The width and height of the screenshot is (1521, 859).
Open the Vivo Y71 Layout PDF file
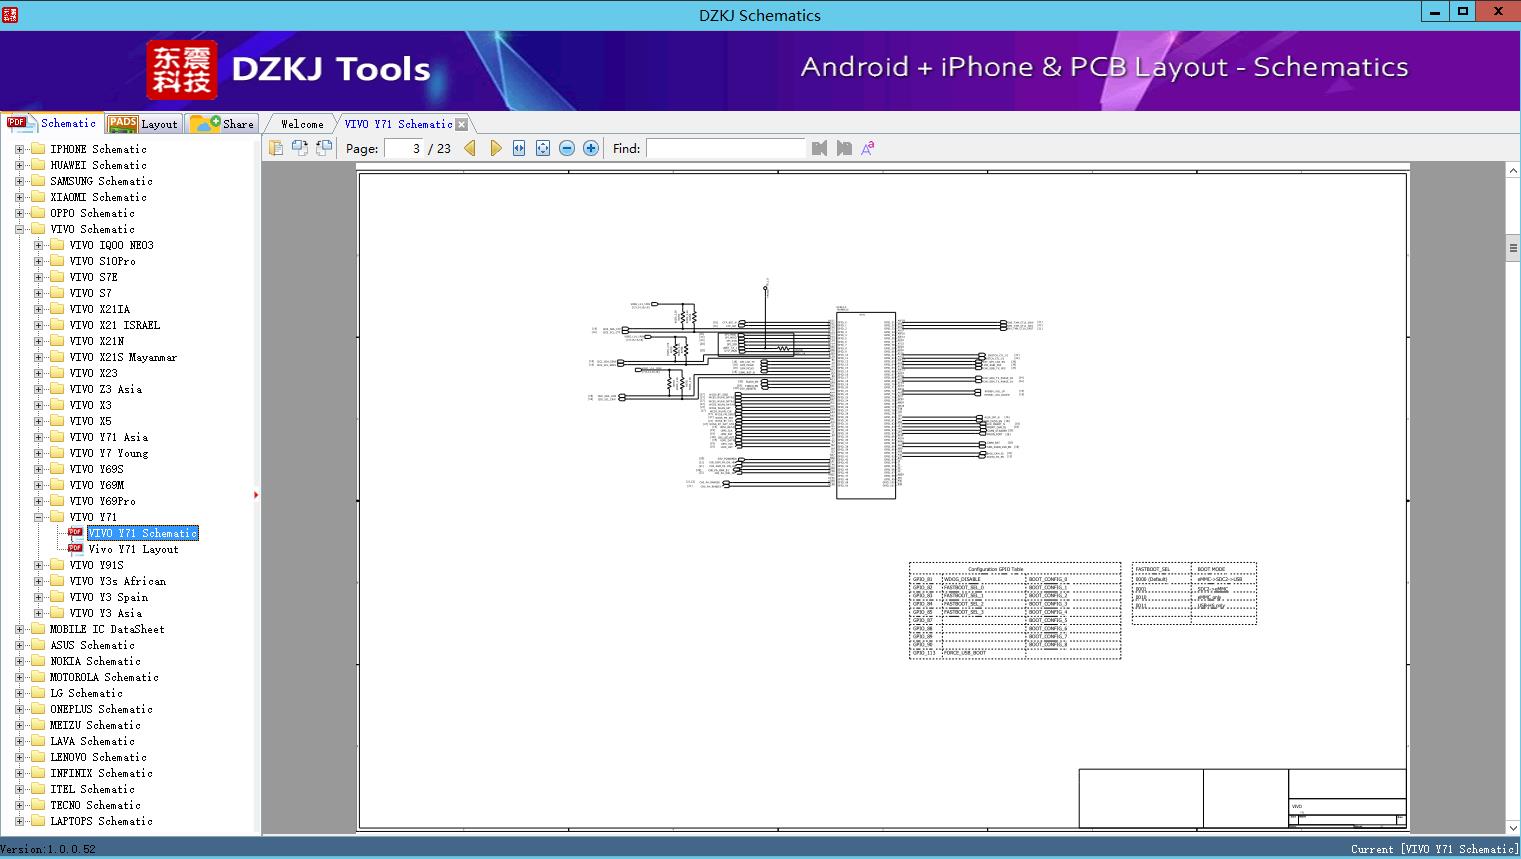[135, 549]
